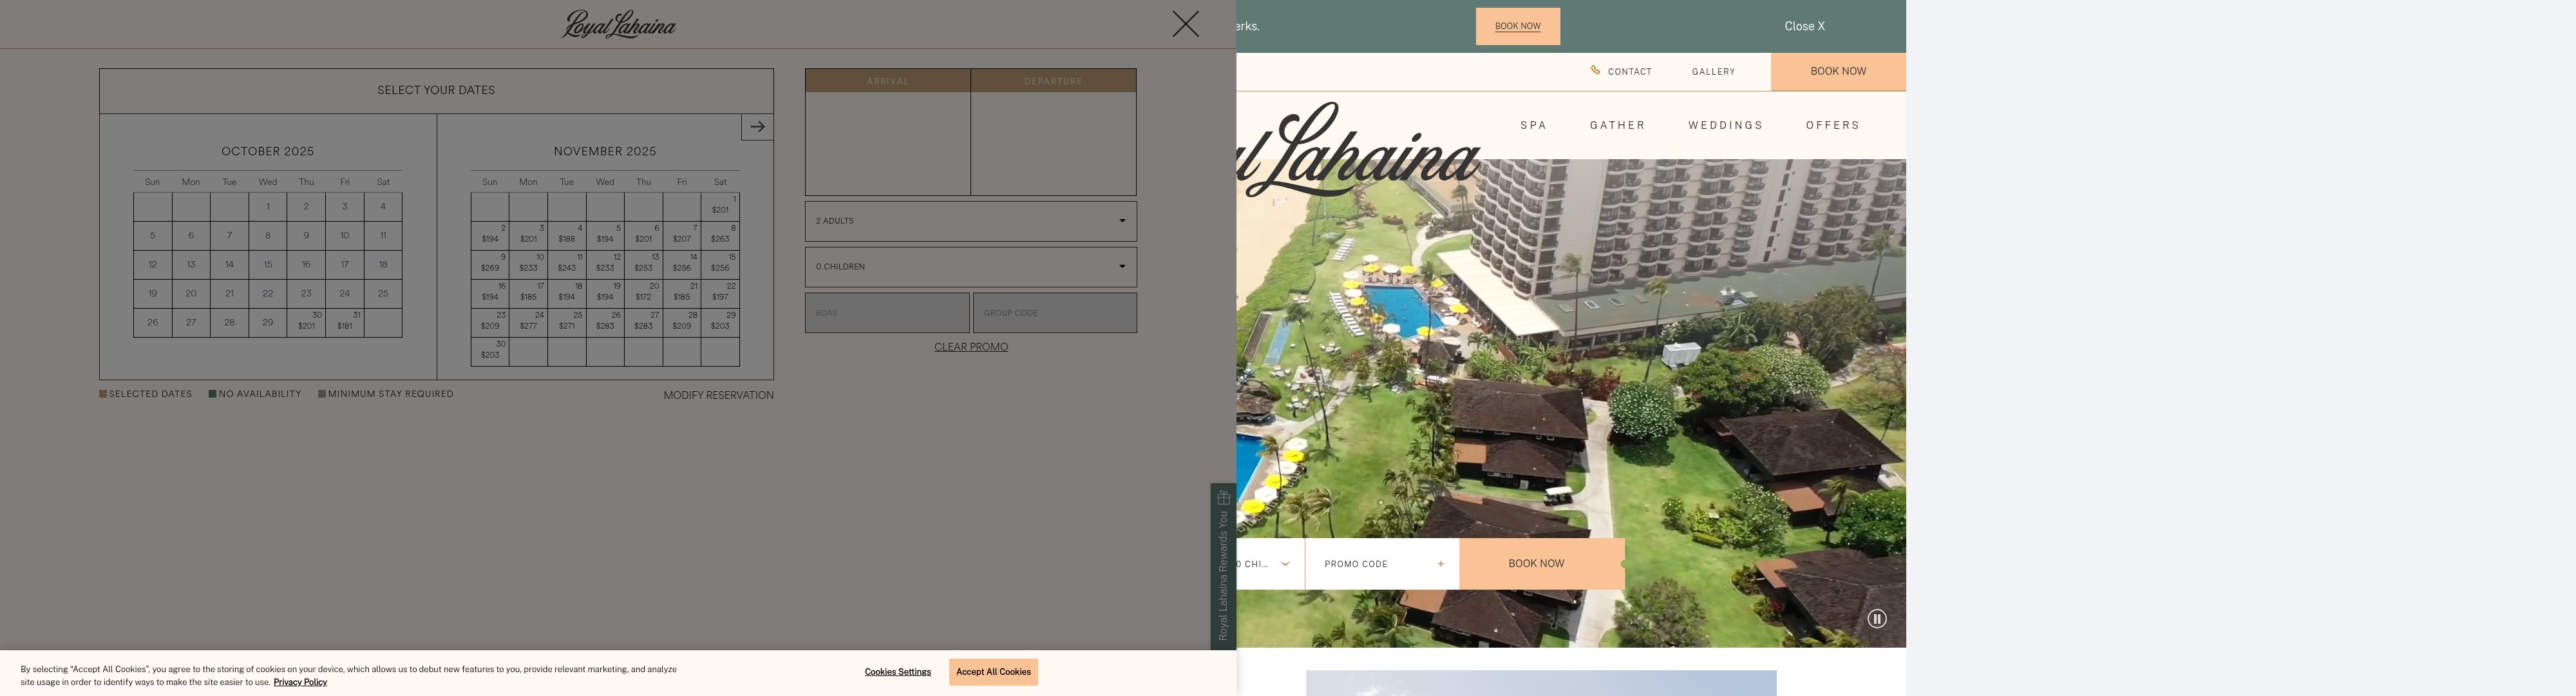Click the Book Now banner button
2576x696 pixels.
click(1517, 26)
